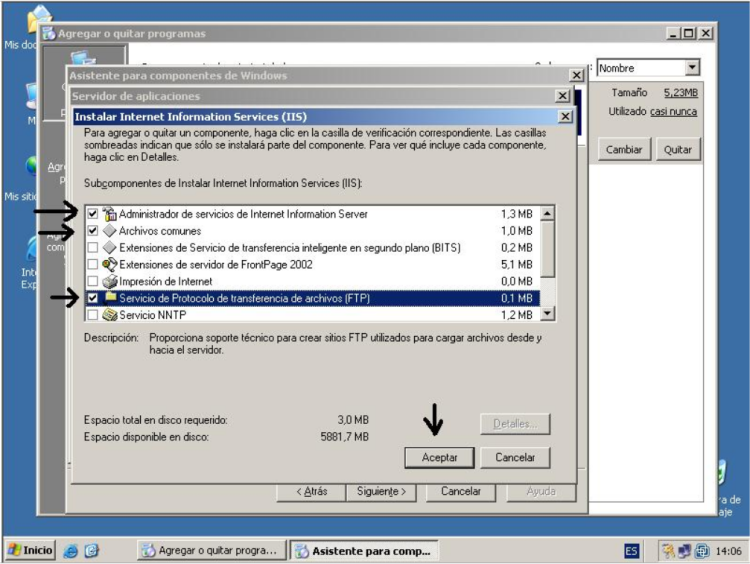Click the second quick launch icon beside Internet Explorer
The height and width of the screenshot is (564, 750).
[91, 551]
